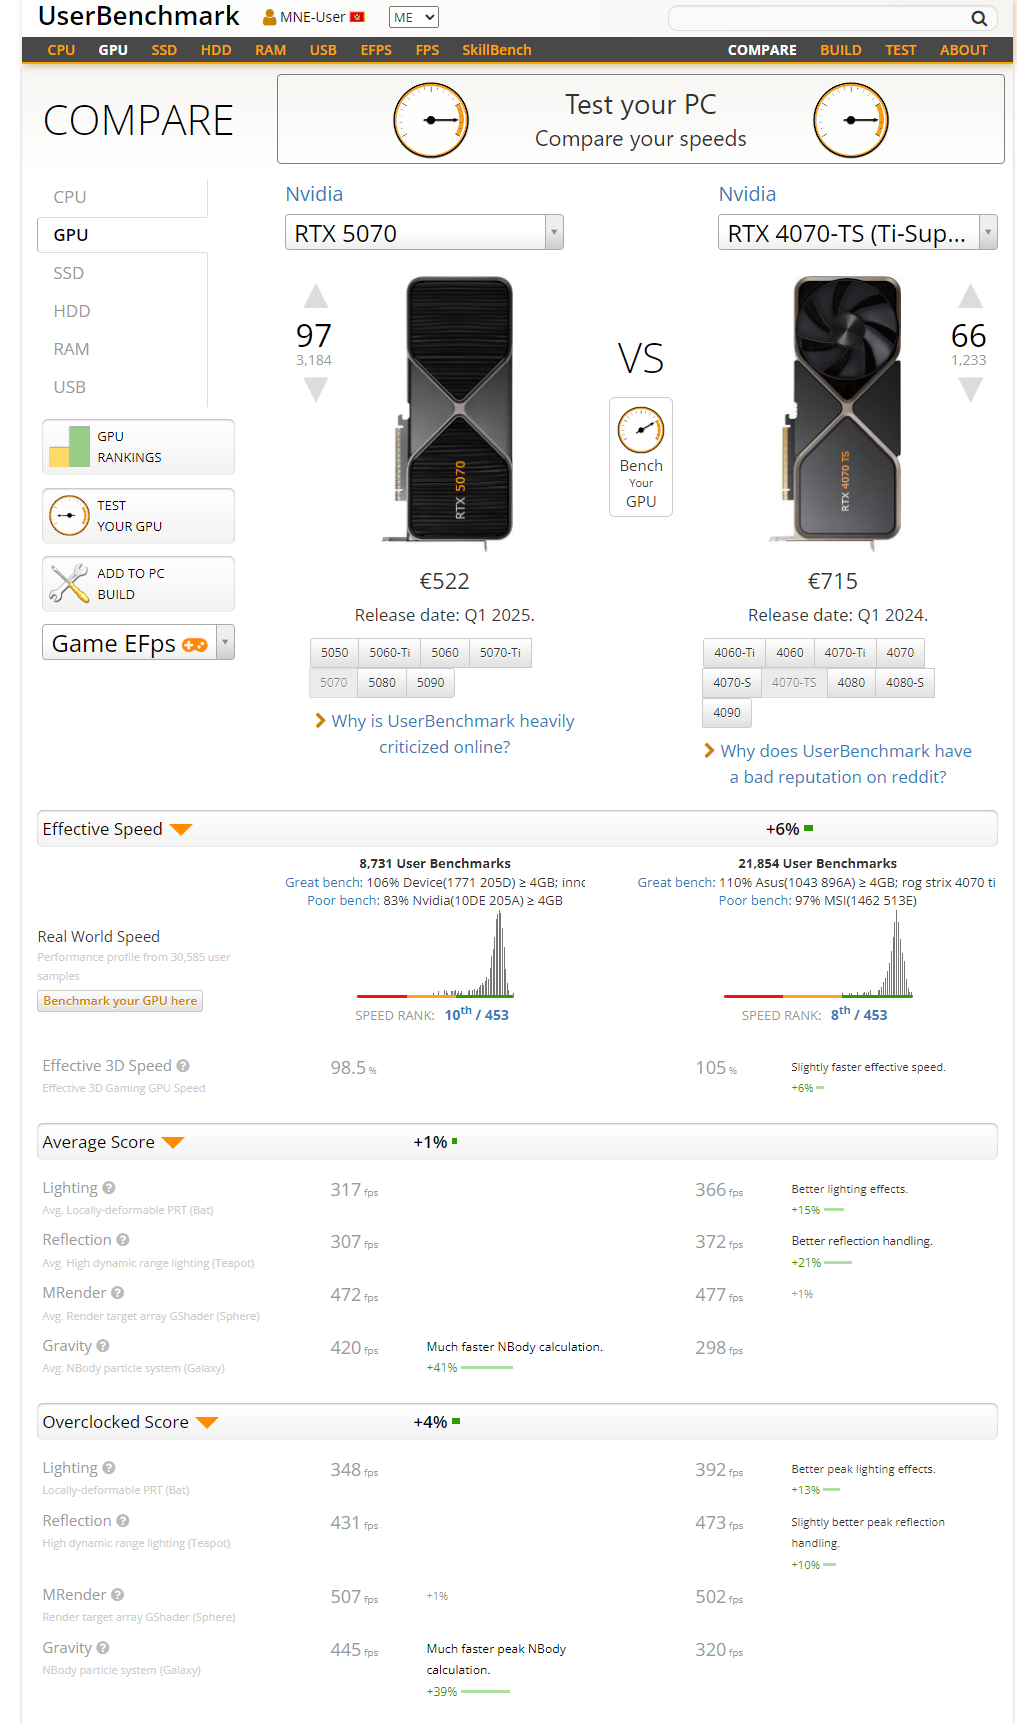Viewport: 1017px width, 1723px height.
Task: Click the RTX 4070-TS speed rank 8th / 453
Action: tap(859, 1014)
